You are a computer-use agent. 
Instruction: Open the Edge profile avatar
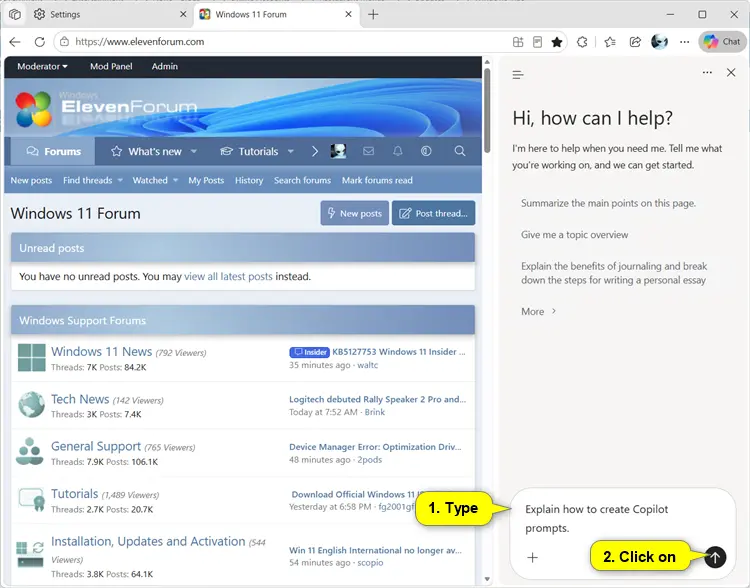[x=660, y=42]
